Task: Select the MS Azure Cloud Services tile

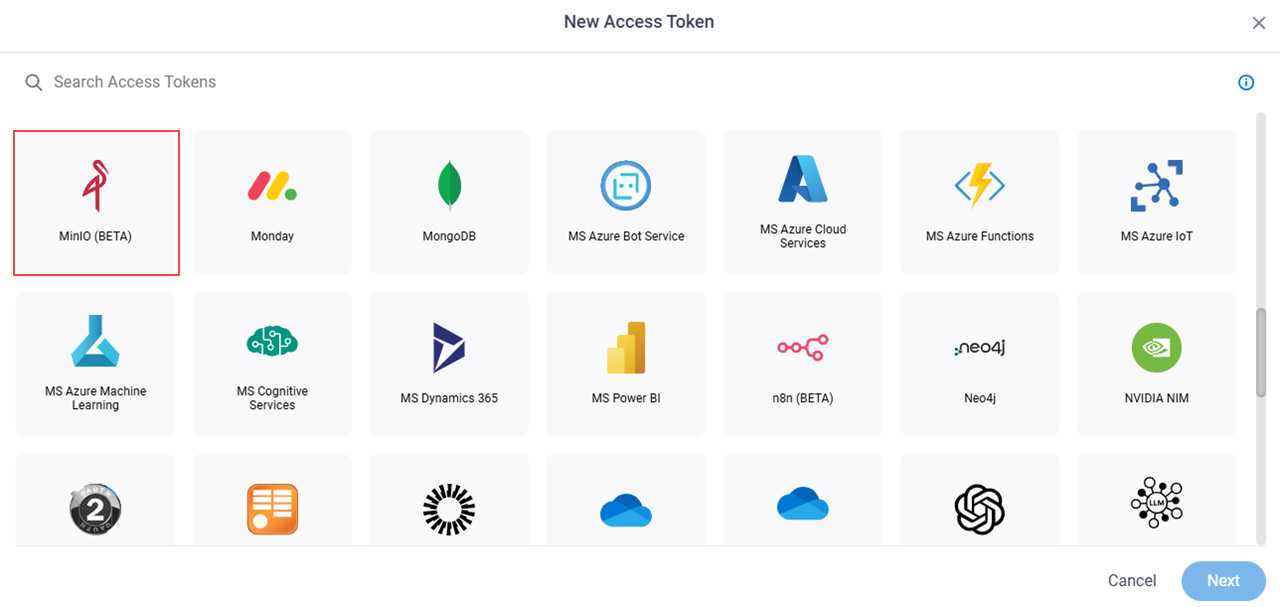Action: [x=803, y=202]
